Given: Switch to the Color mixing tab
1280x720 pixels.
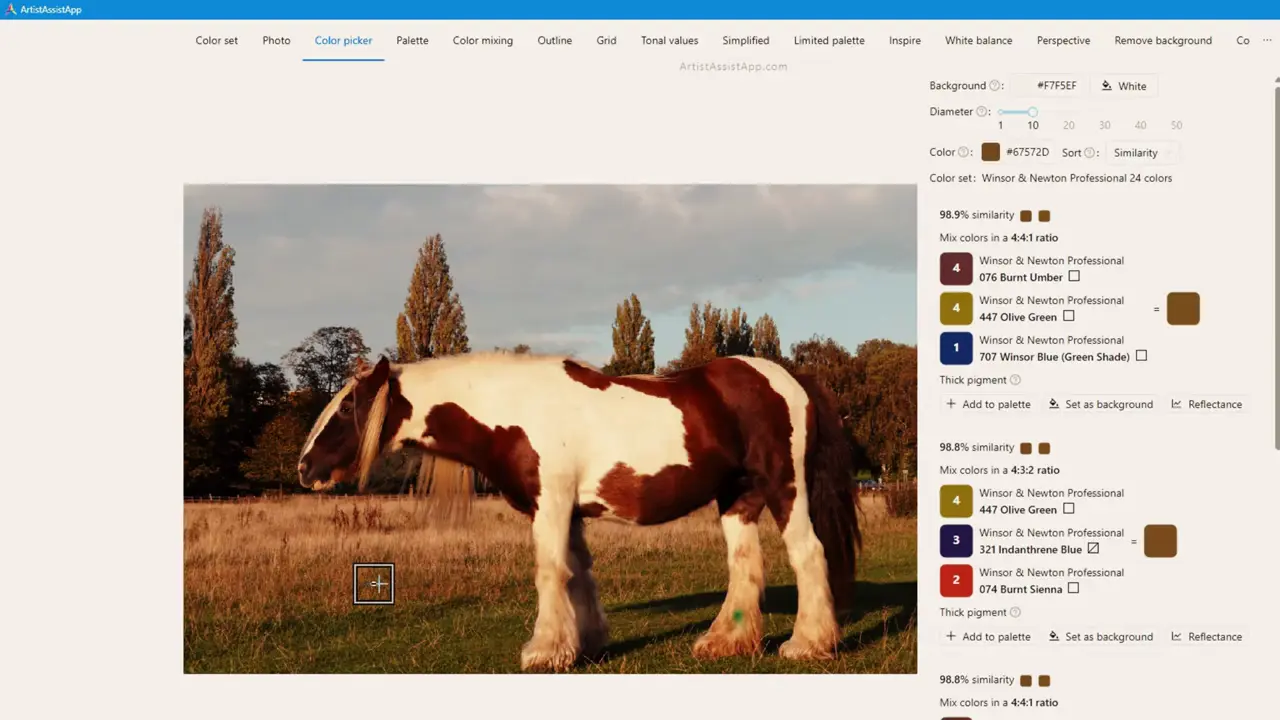Looking at the screenshot, I should [482, 41].
